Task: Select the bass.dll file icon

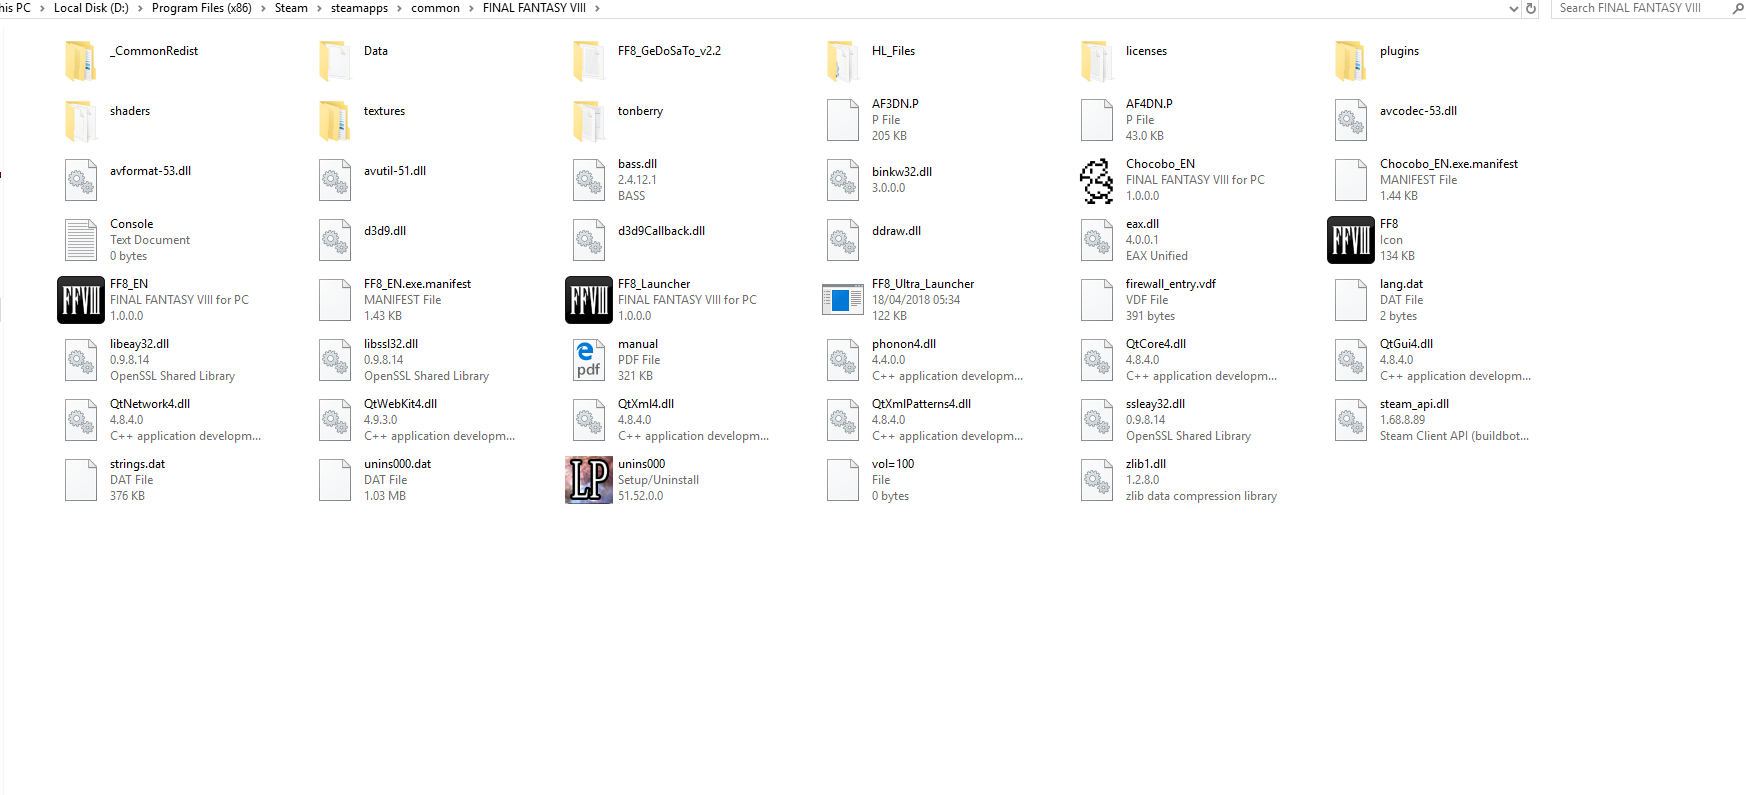Action: tap(589, 180)
